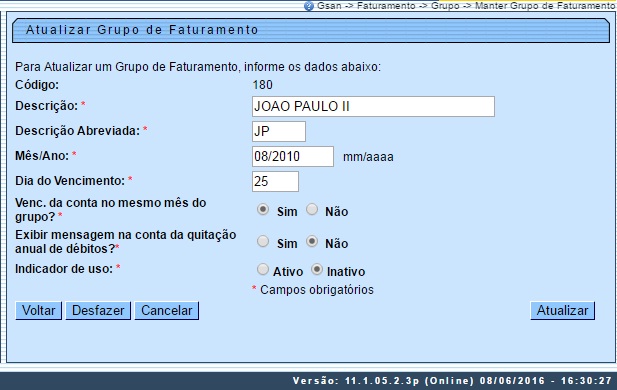The width and height of the screenshot is (617, 390).
Task: Choose Não for Exibir mensagem da quitação anual
Action: coord(312,241)
